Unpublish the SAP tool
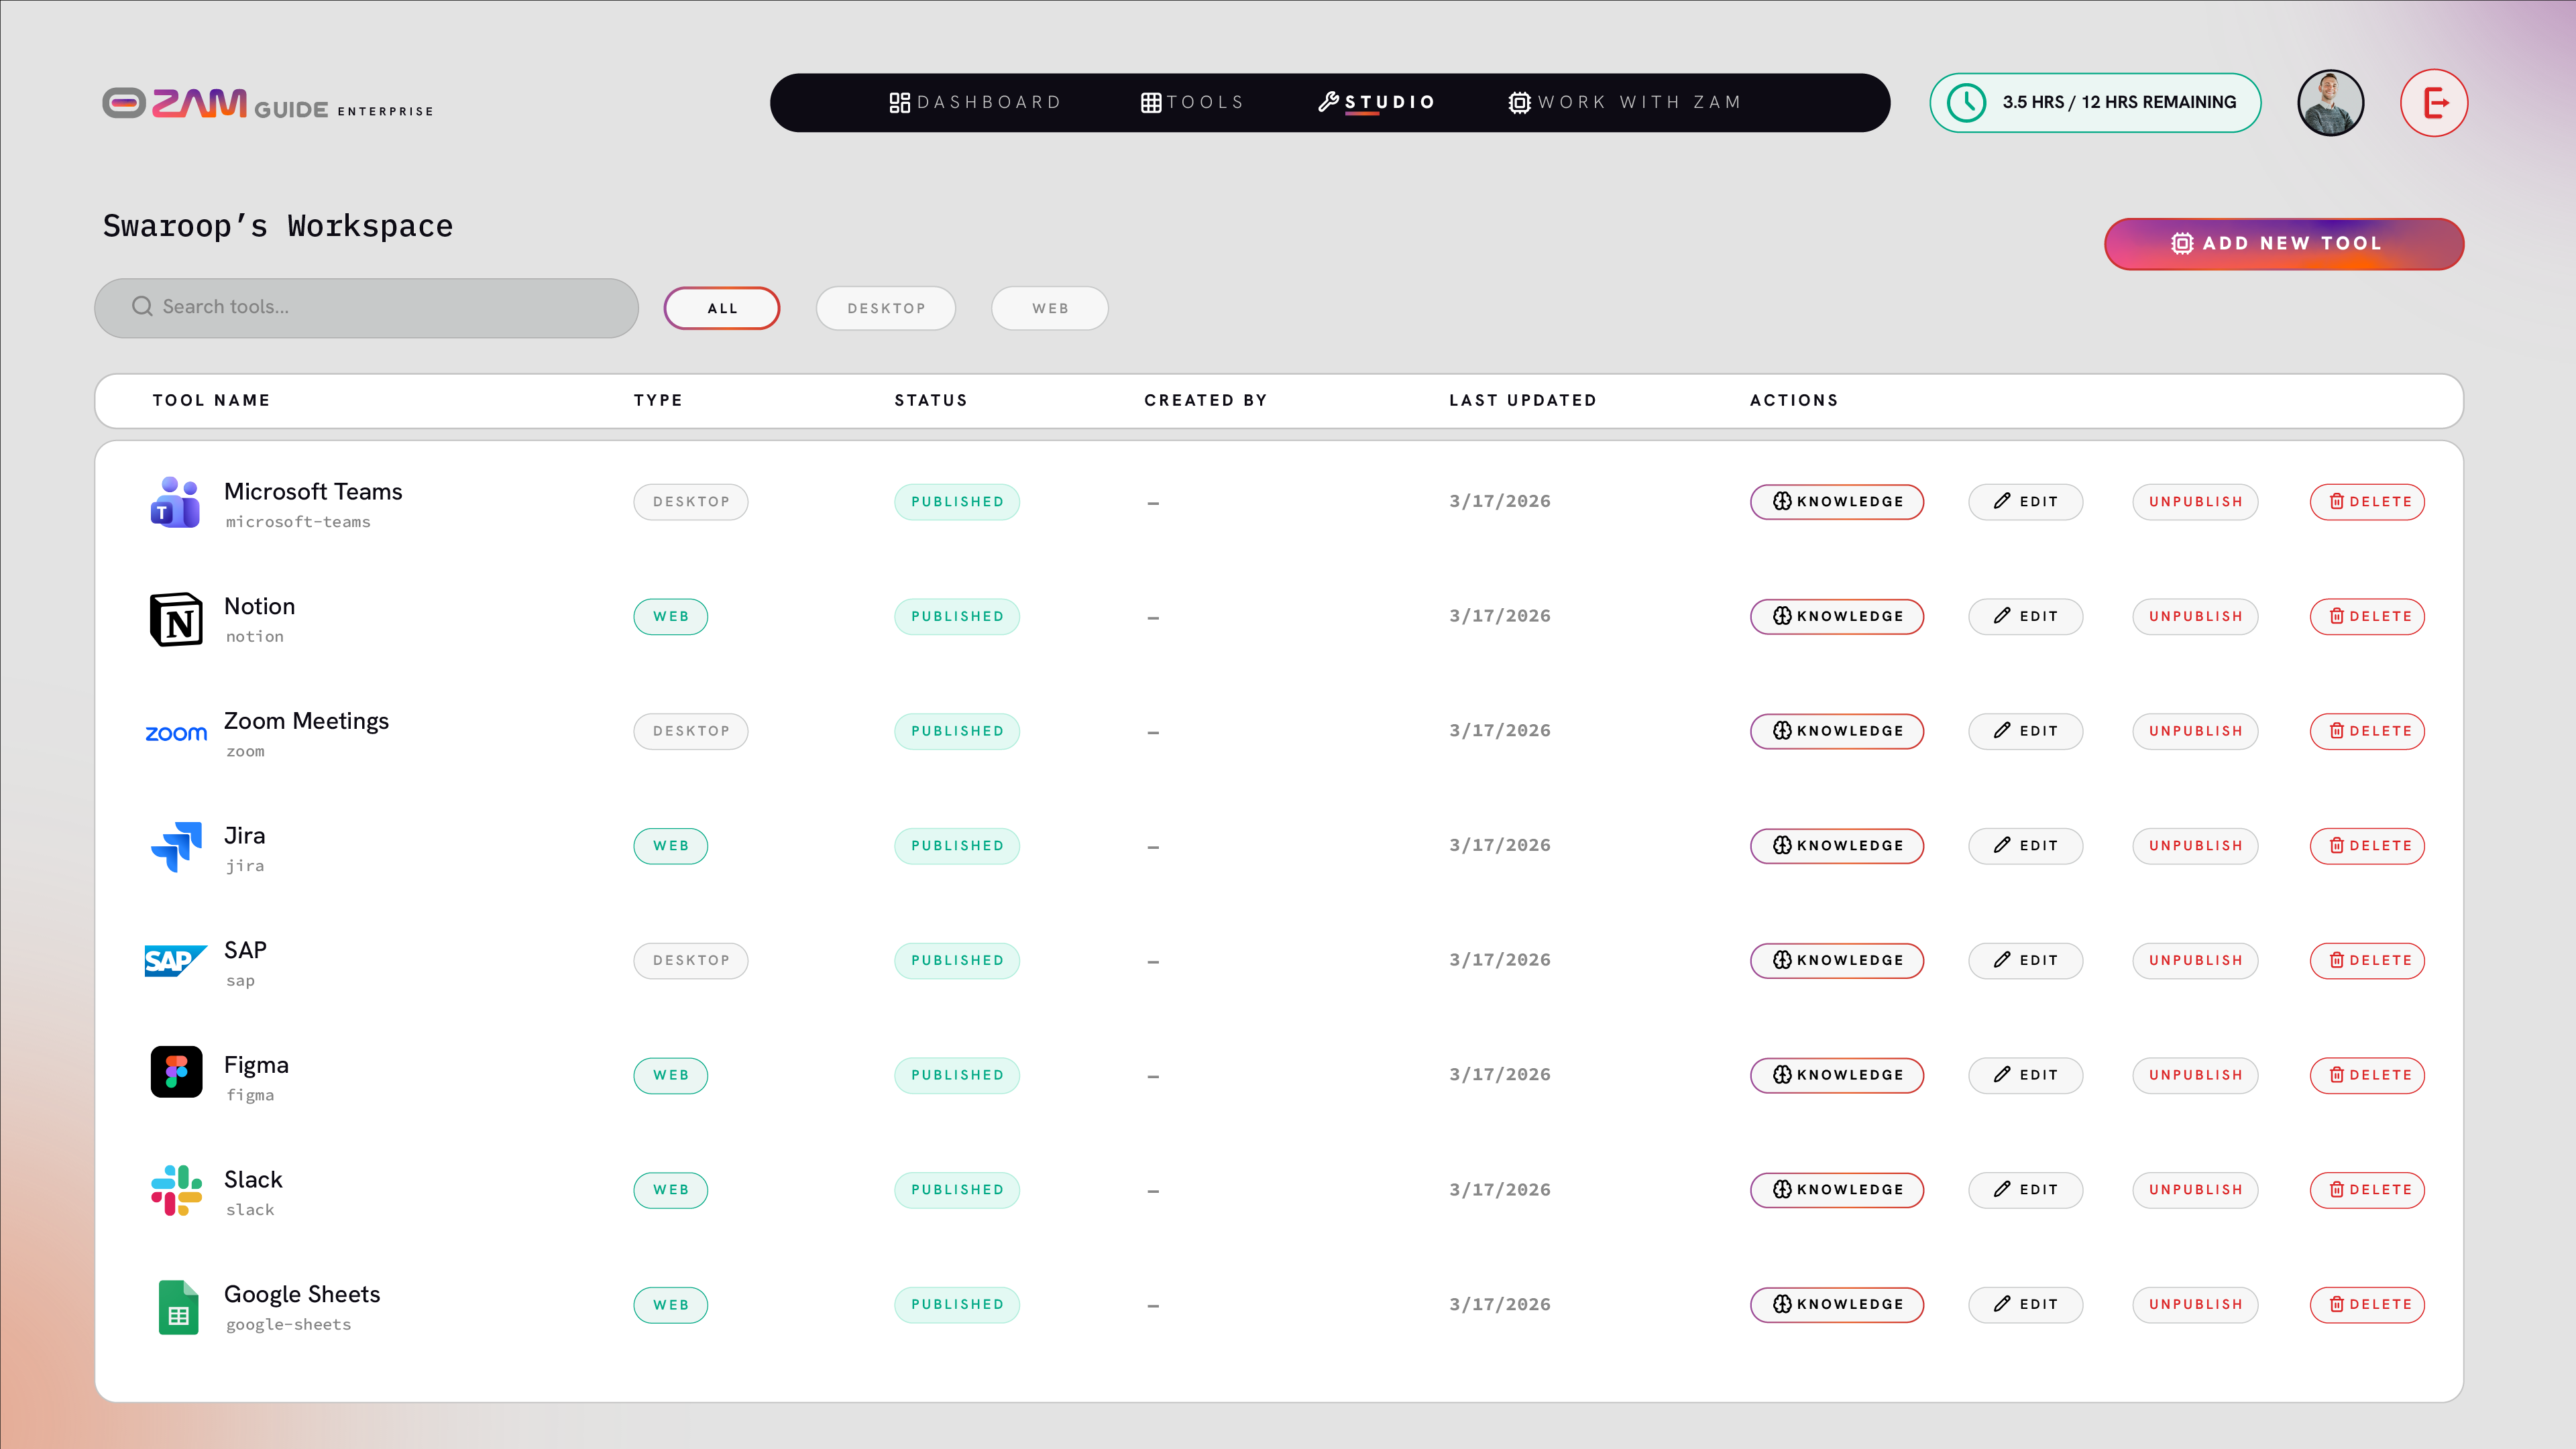The height and width of the screenshot is (1449, 2576). click(2195, 960)
